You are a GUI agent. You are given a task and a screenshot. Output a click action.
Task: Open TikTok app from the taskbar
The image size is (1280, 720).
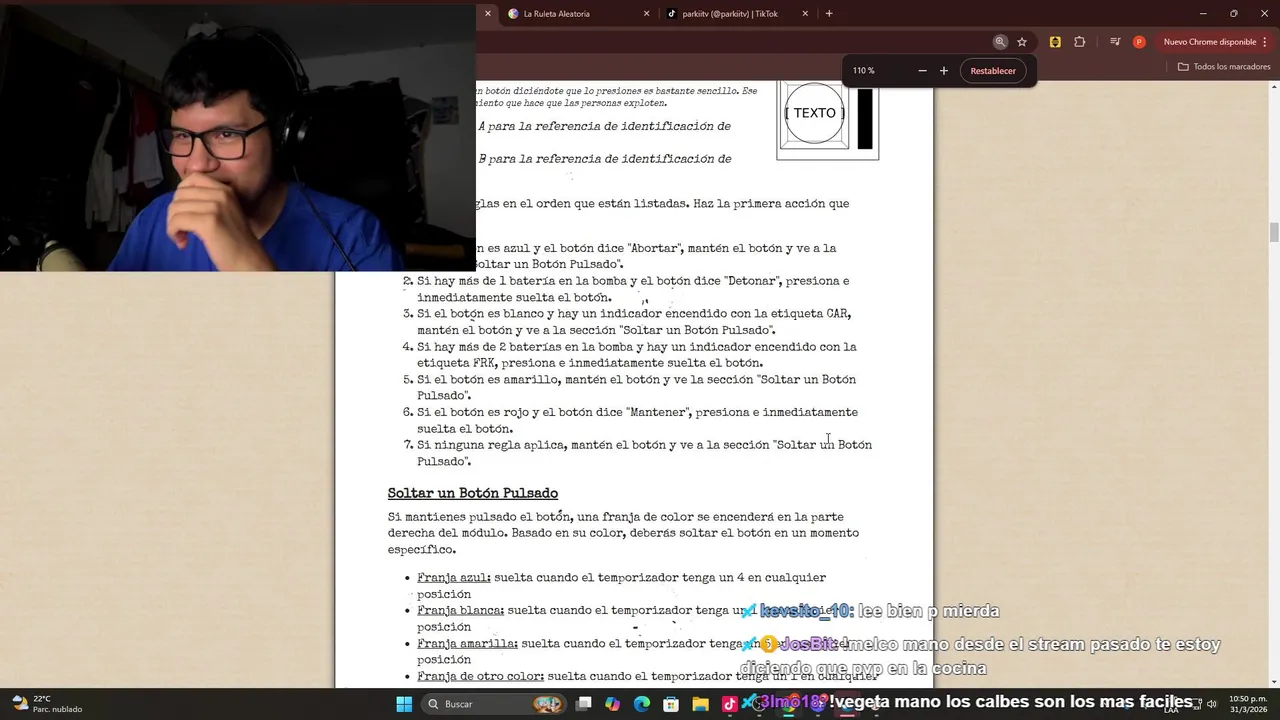coord(729,704)
